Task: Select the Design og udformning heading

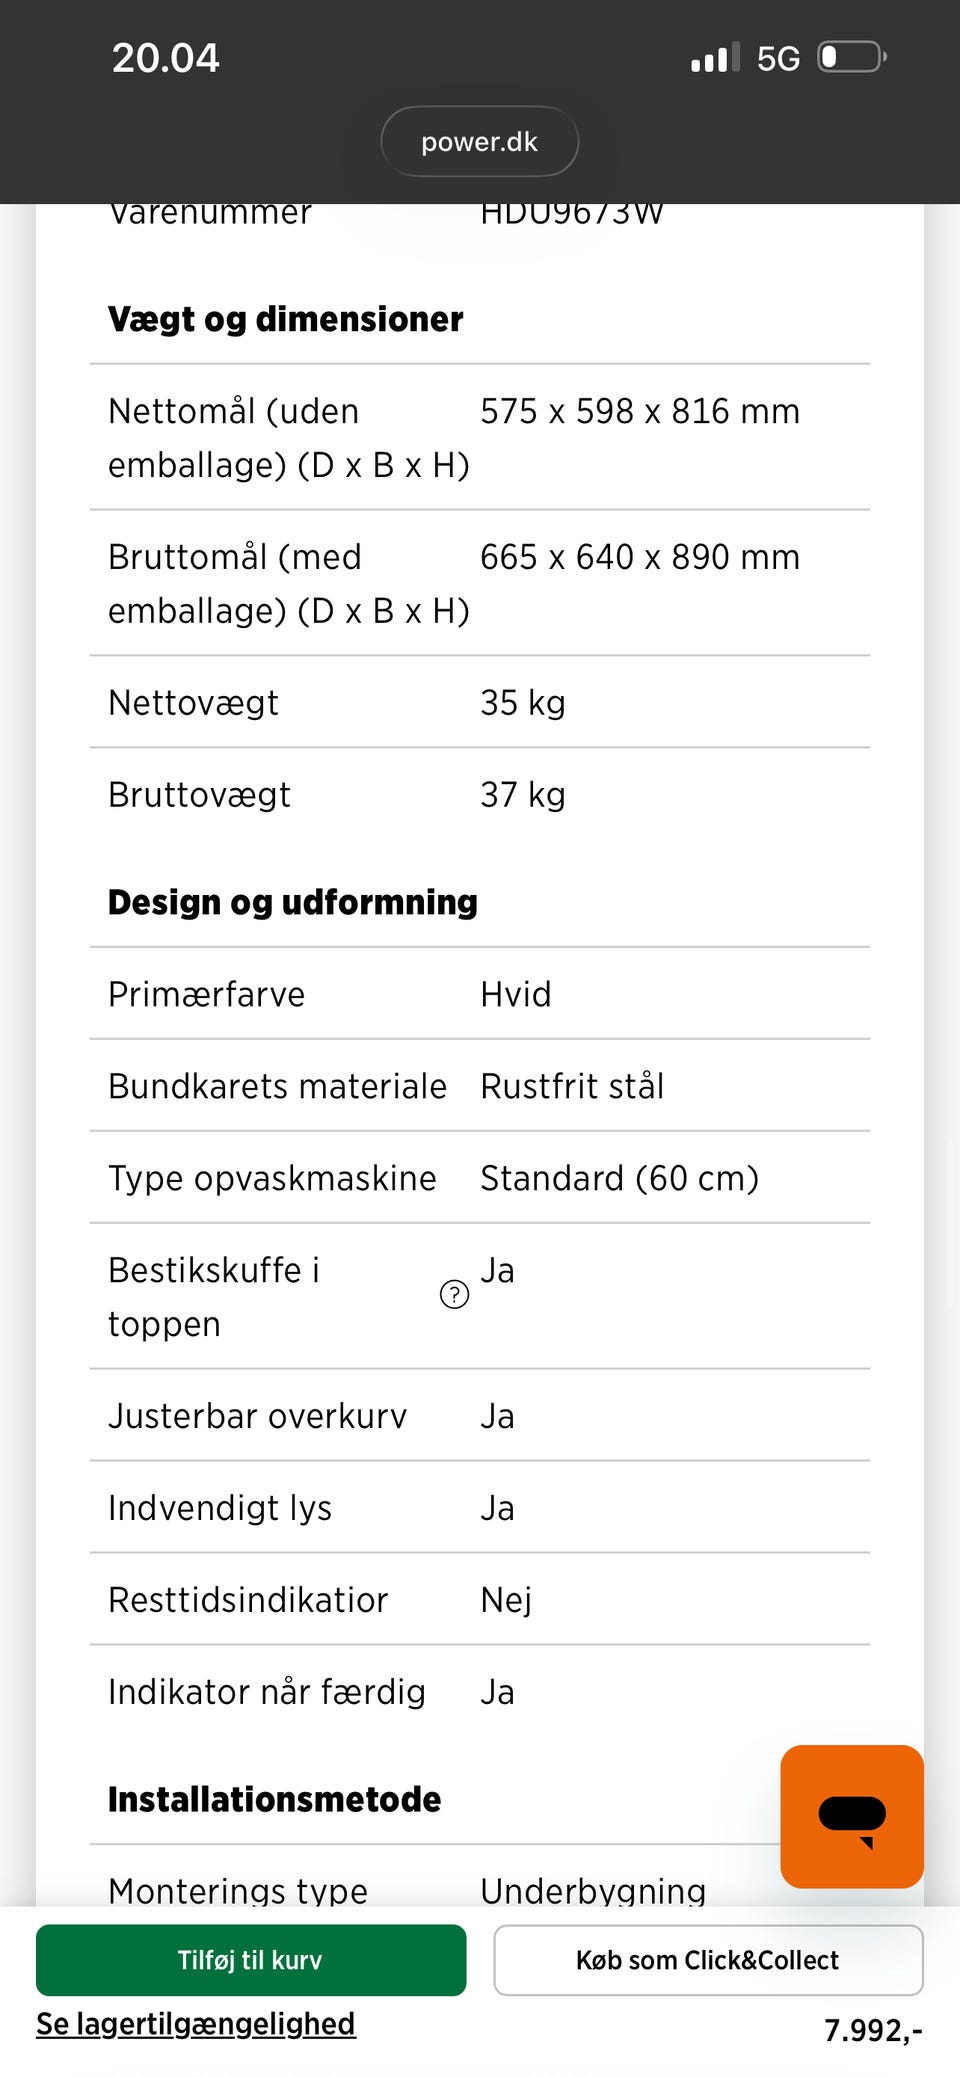Action: coord(293,902)
